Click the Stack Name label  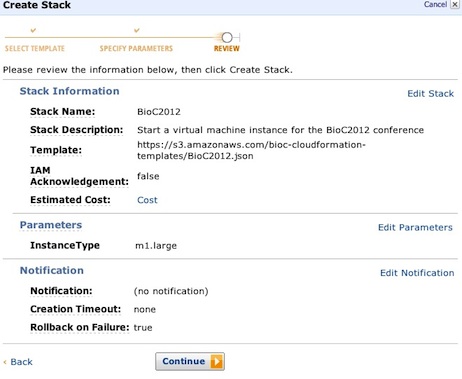pos(63,112)
